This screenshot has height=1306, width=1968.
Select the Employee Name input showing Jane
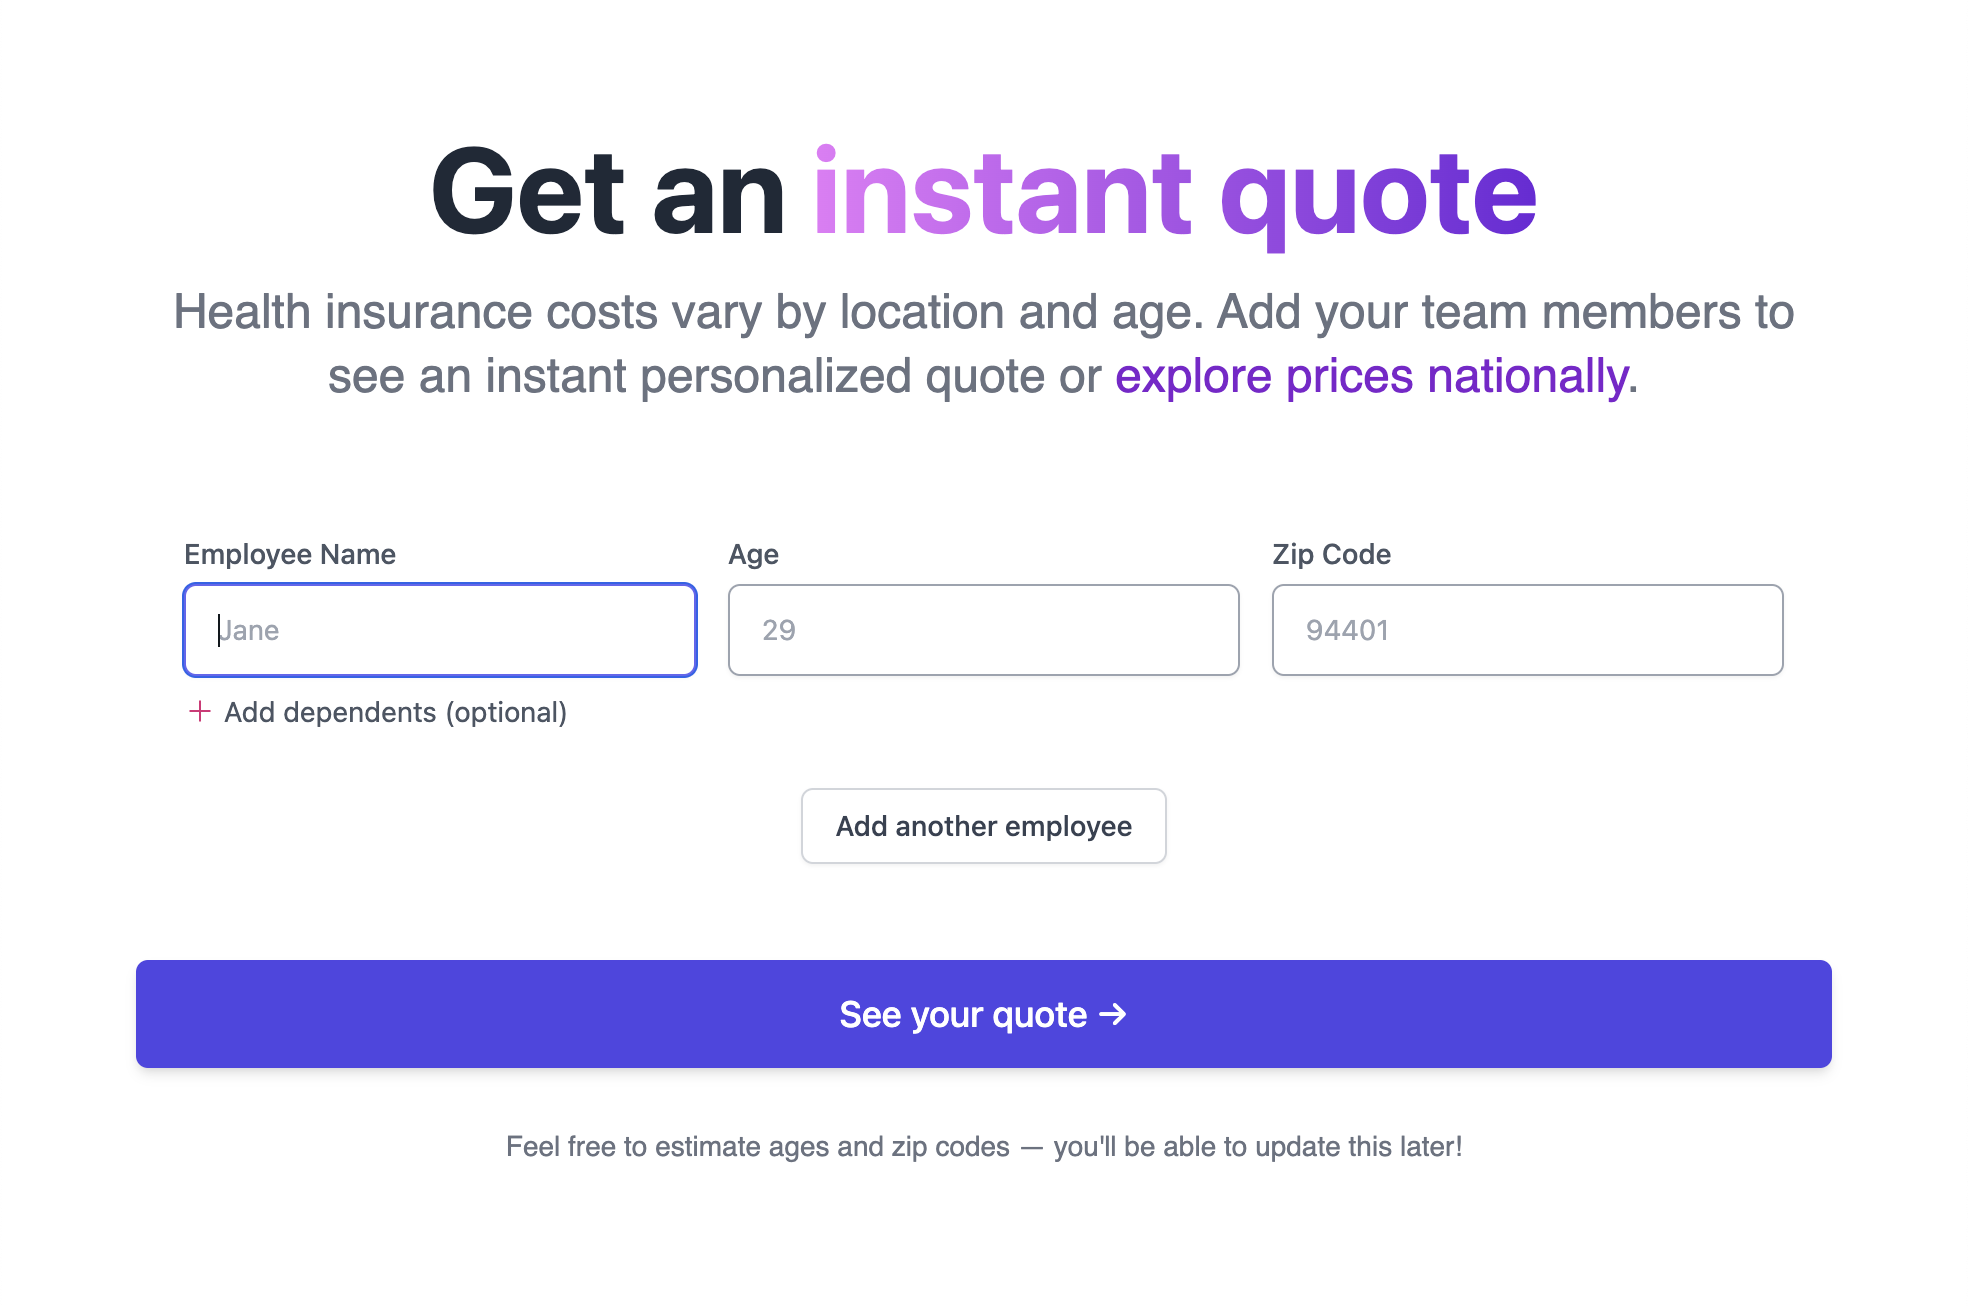(439, 630)
